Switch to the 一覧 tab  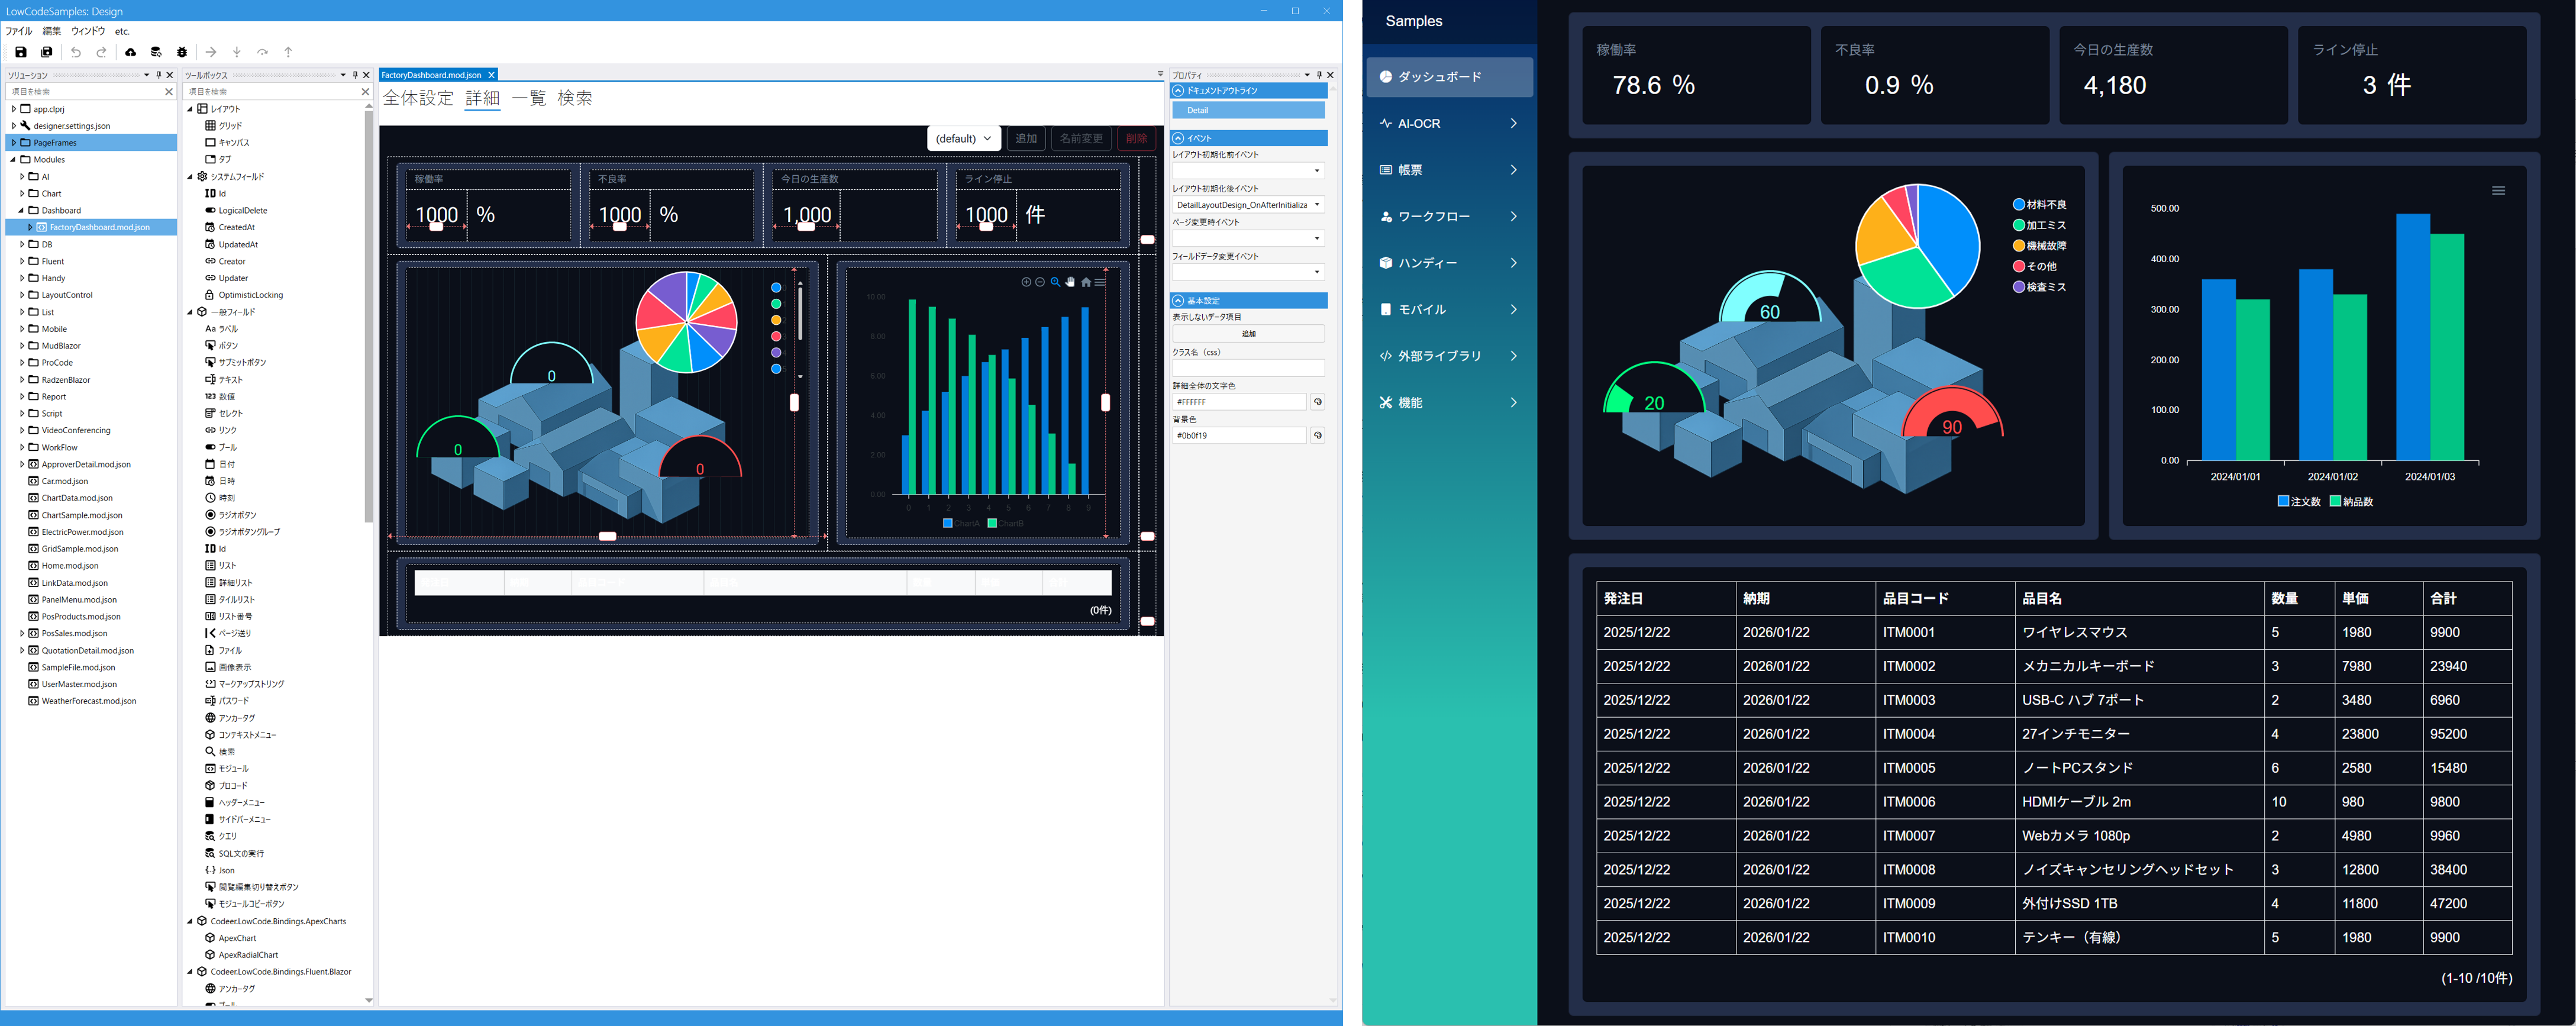click(529, 98)
